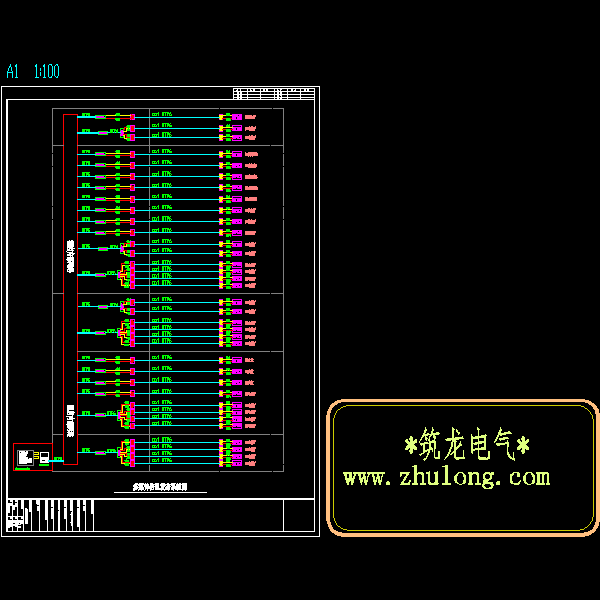Select the control host computer symbol in red box
600x600 pixels.
[25, 458]
